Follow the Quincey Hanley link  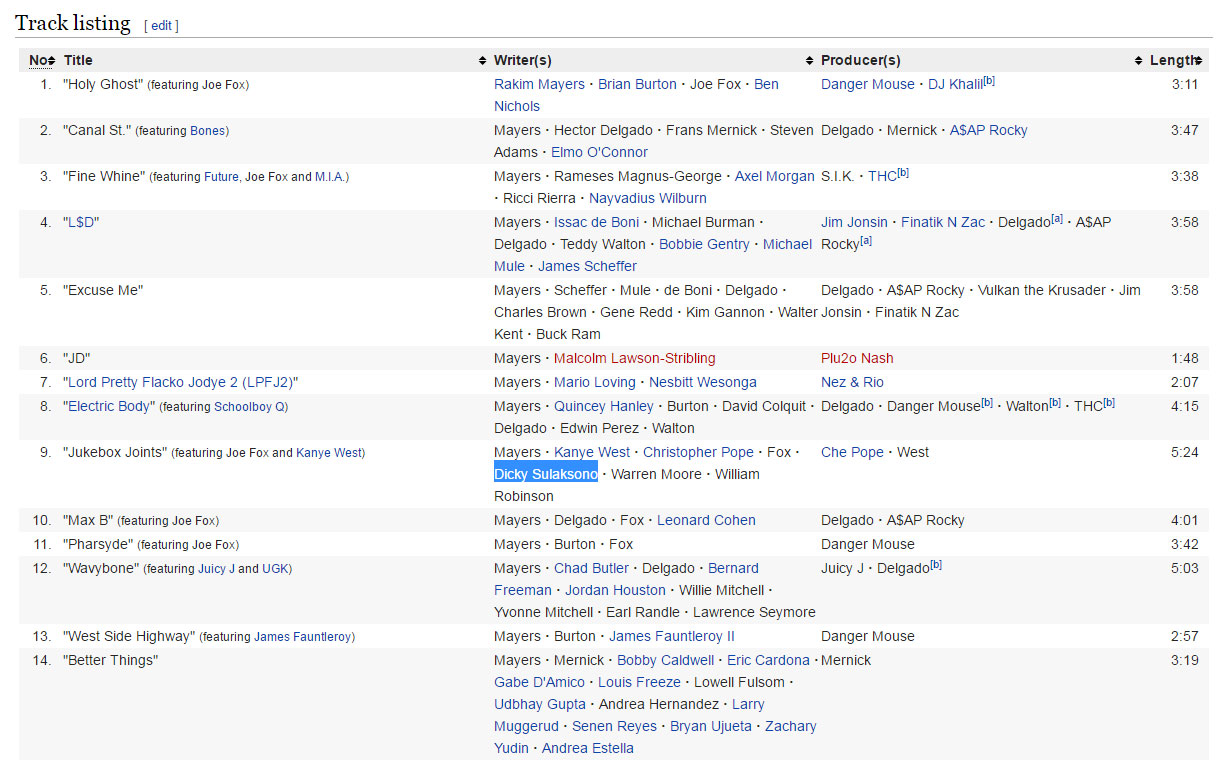coord(604,406)
